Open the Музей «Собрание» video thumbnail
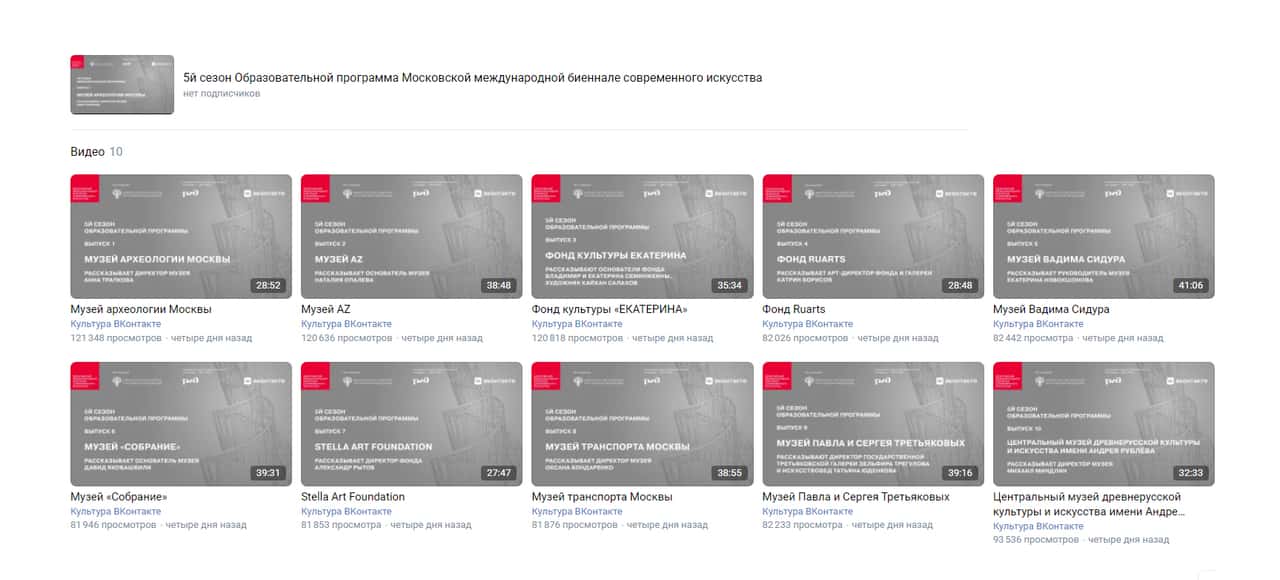Viewport: 1280px width, 580px height. (x=181, y=424)
